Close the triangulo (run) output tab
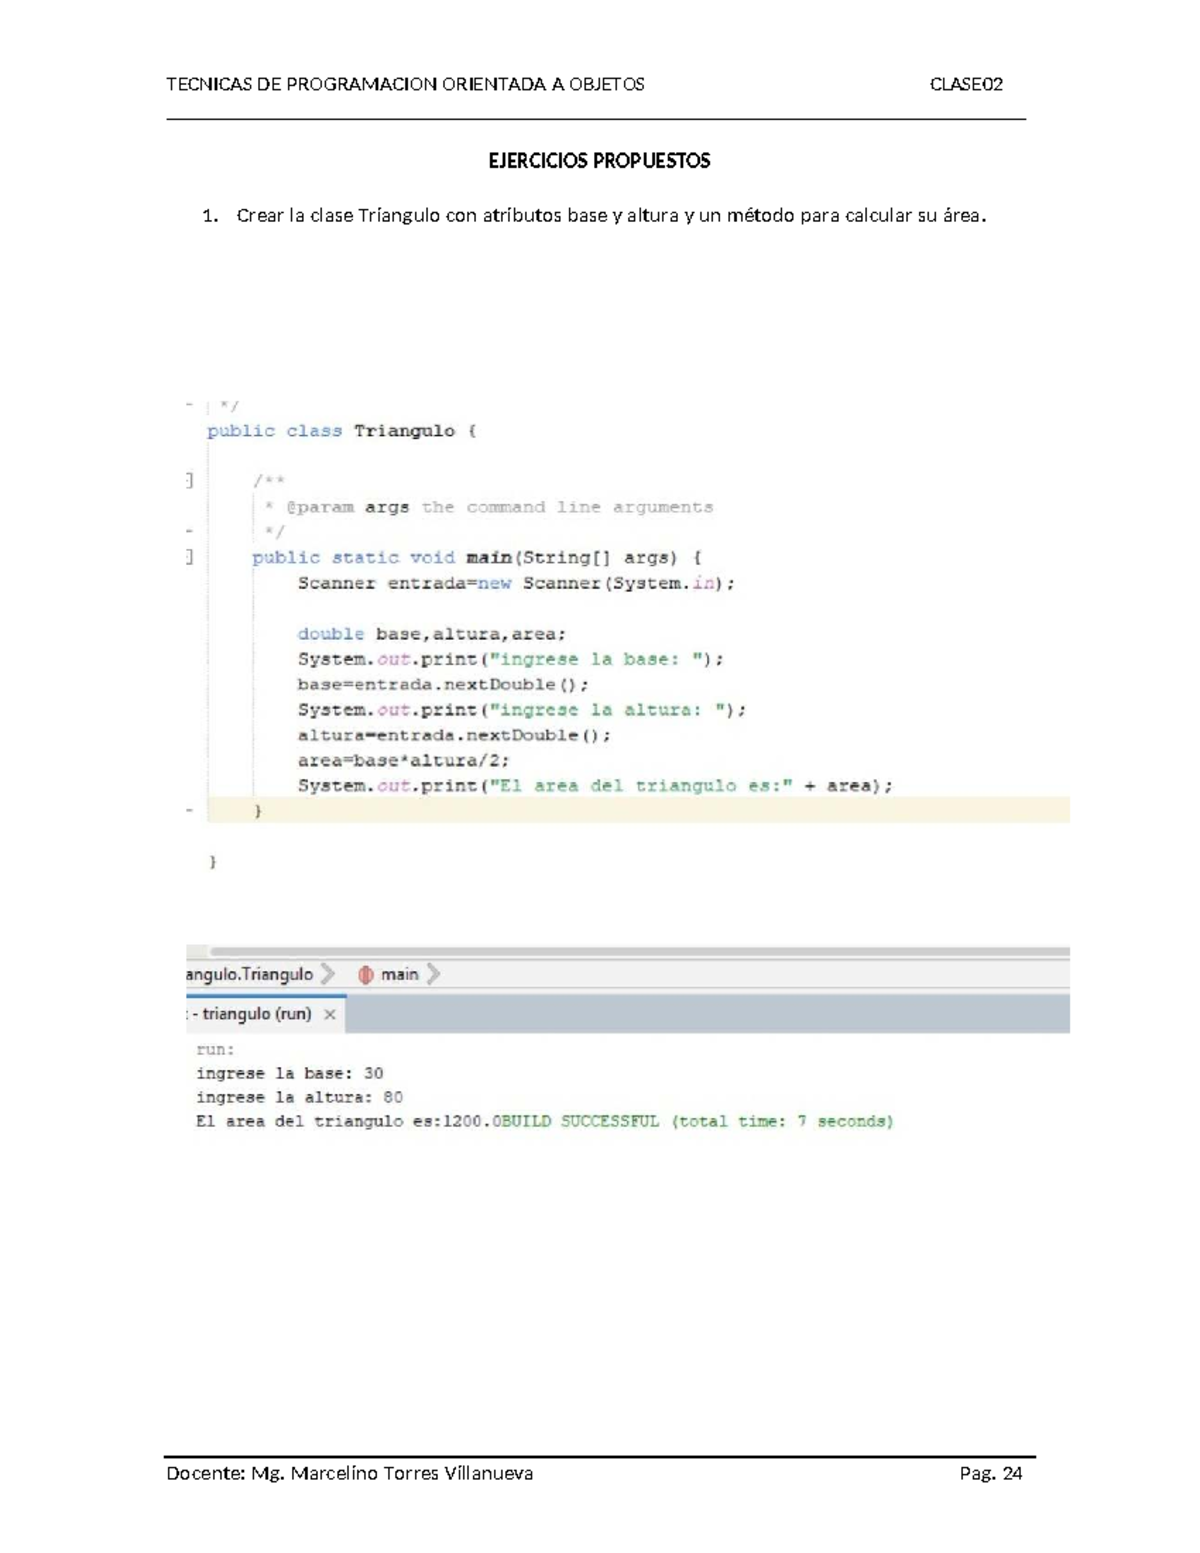Image resolution: width=1200 pixels, height=1553 pixels. (330, 1014)
